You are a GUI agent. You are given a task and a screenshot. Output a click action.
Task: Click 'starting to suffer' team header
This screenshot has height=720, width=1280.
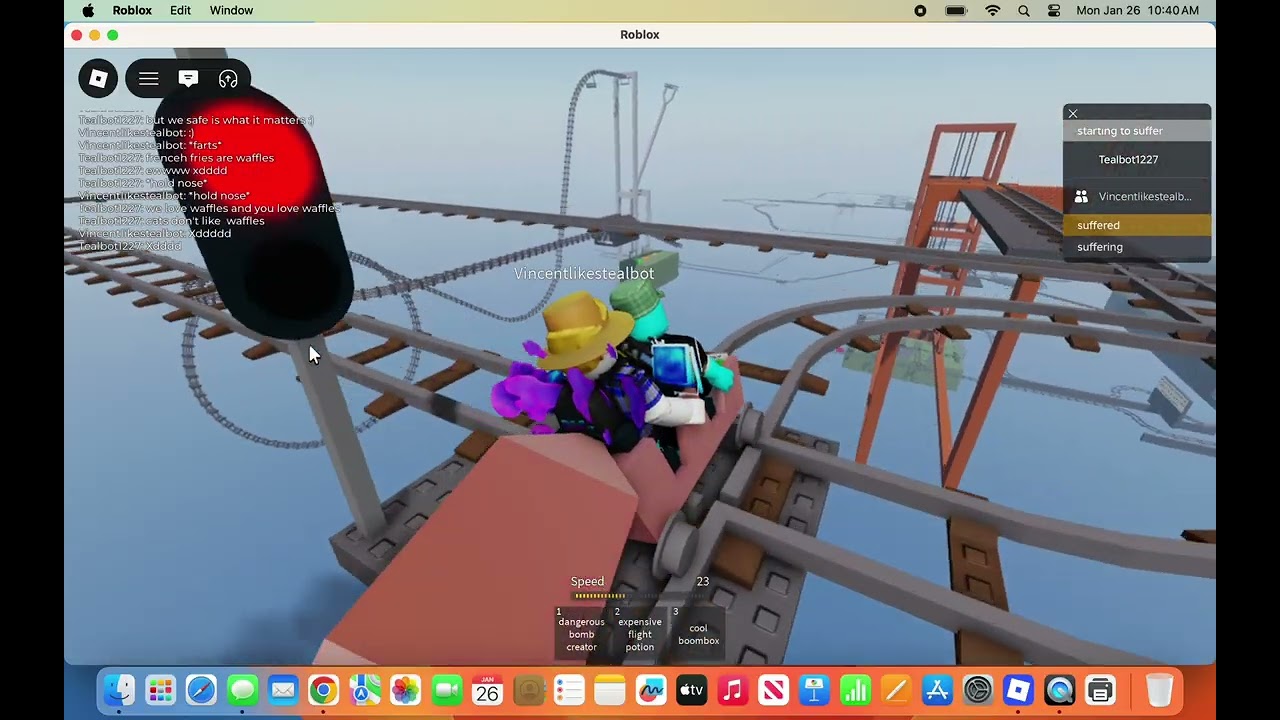pos(1137,131)
